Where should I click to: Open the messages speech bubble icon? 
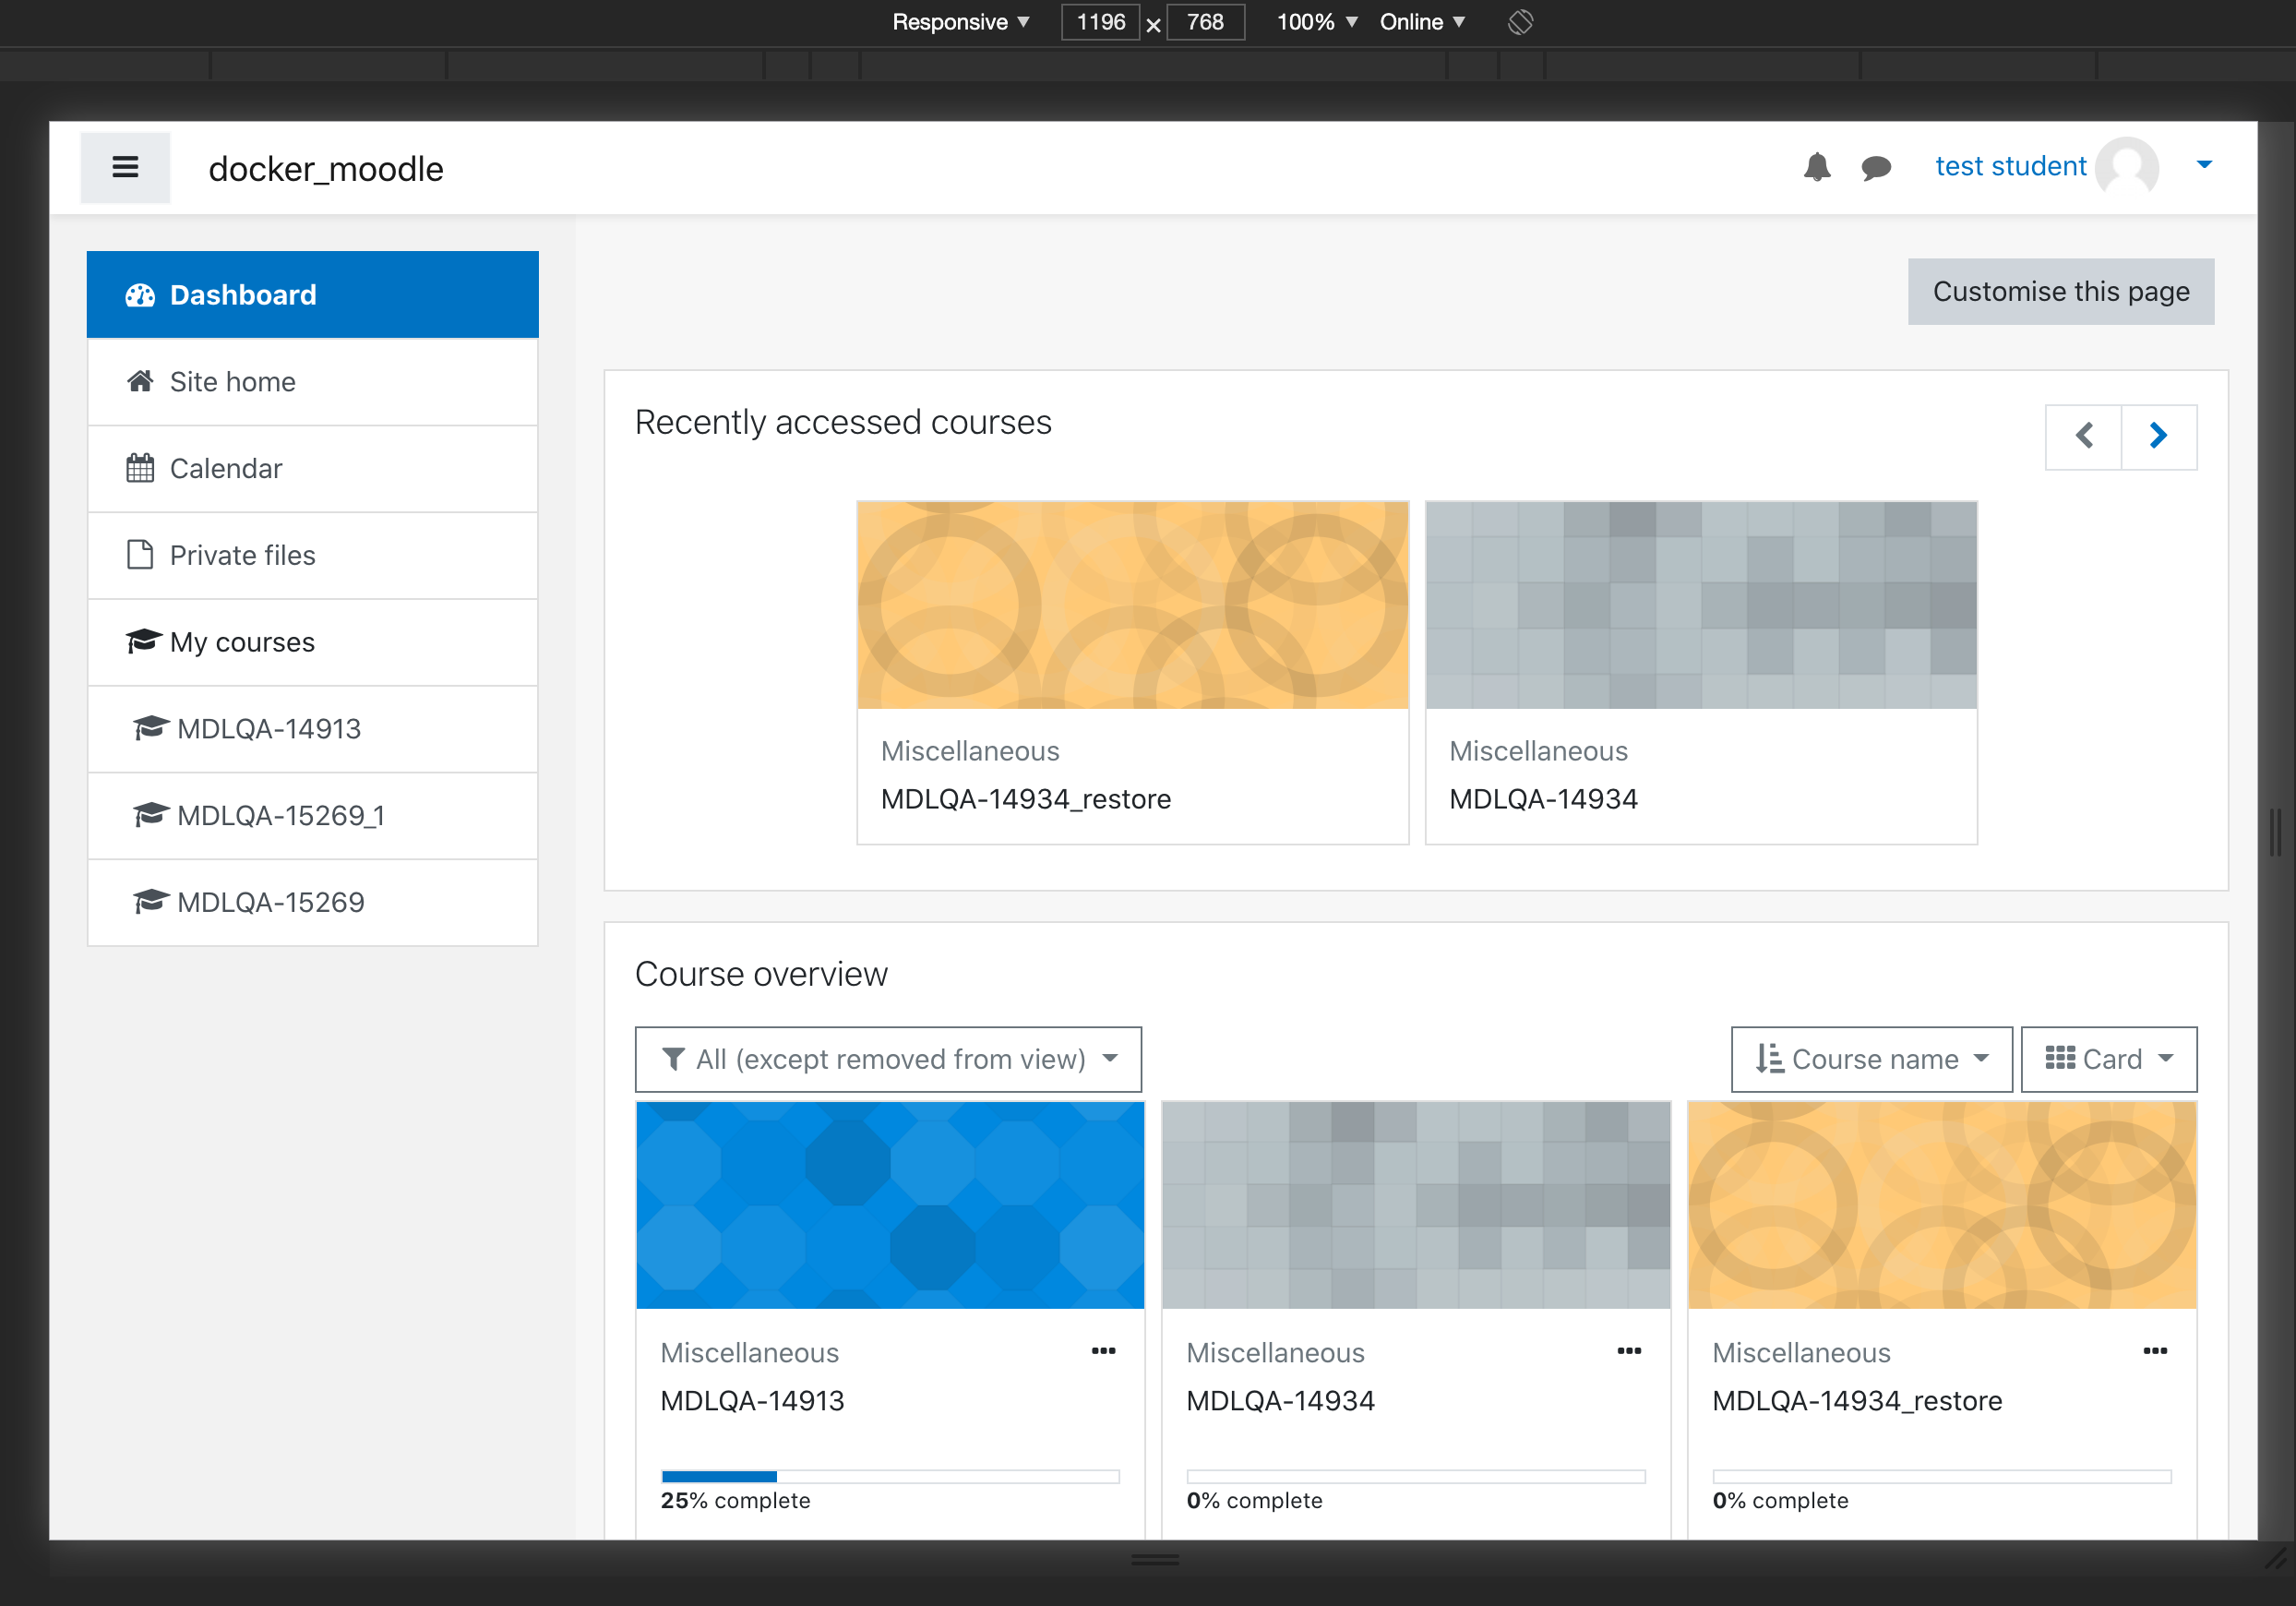point(1876,168)
